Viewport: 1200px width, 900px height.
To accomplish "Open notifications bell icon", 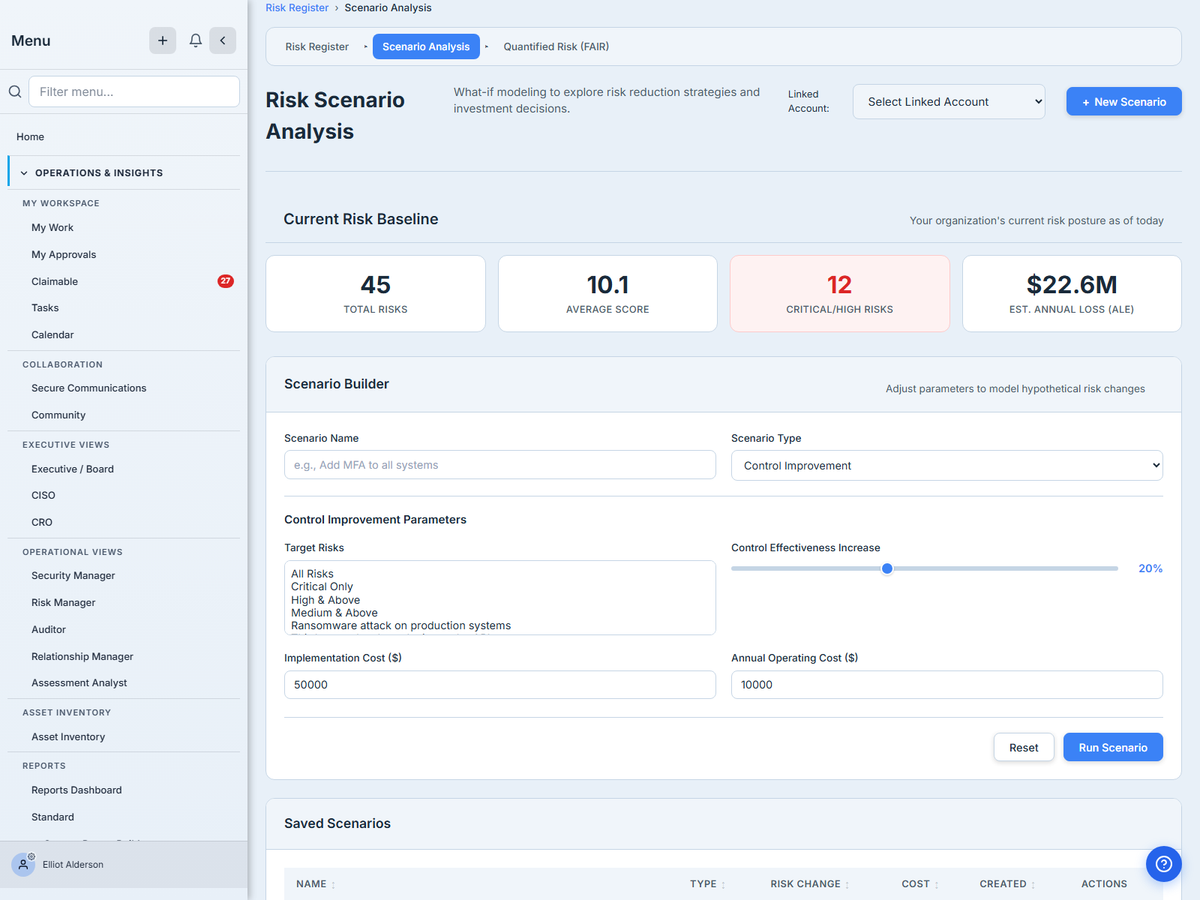I will pos(196,41).
